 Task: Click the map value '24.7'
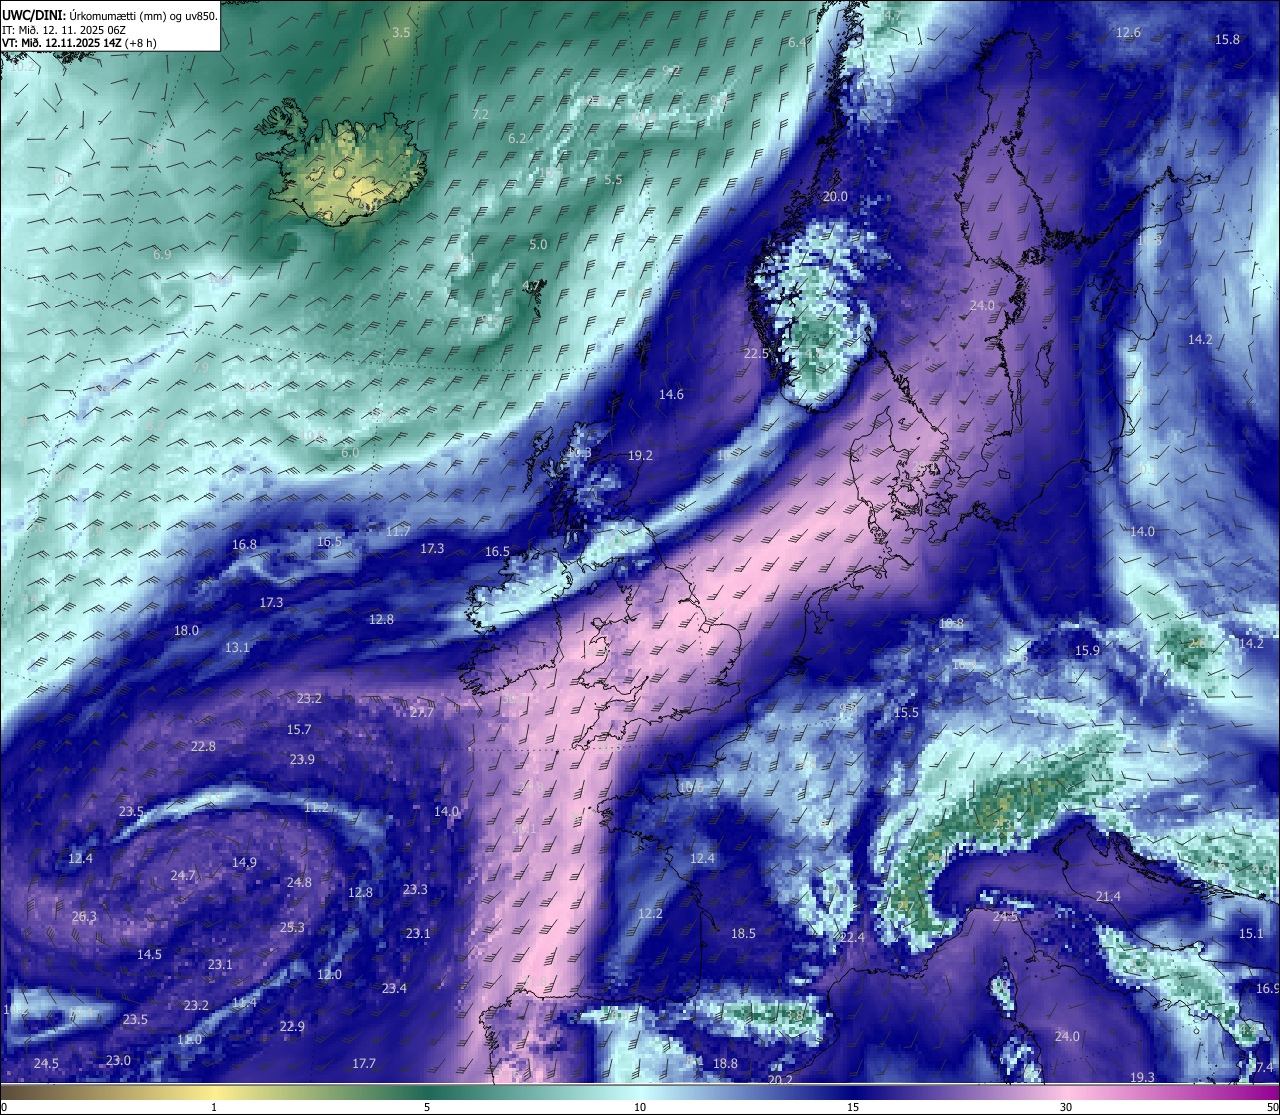click(x=183, y=876)
